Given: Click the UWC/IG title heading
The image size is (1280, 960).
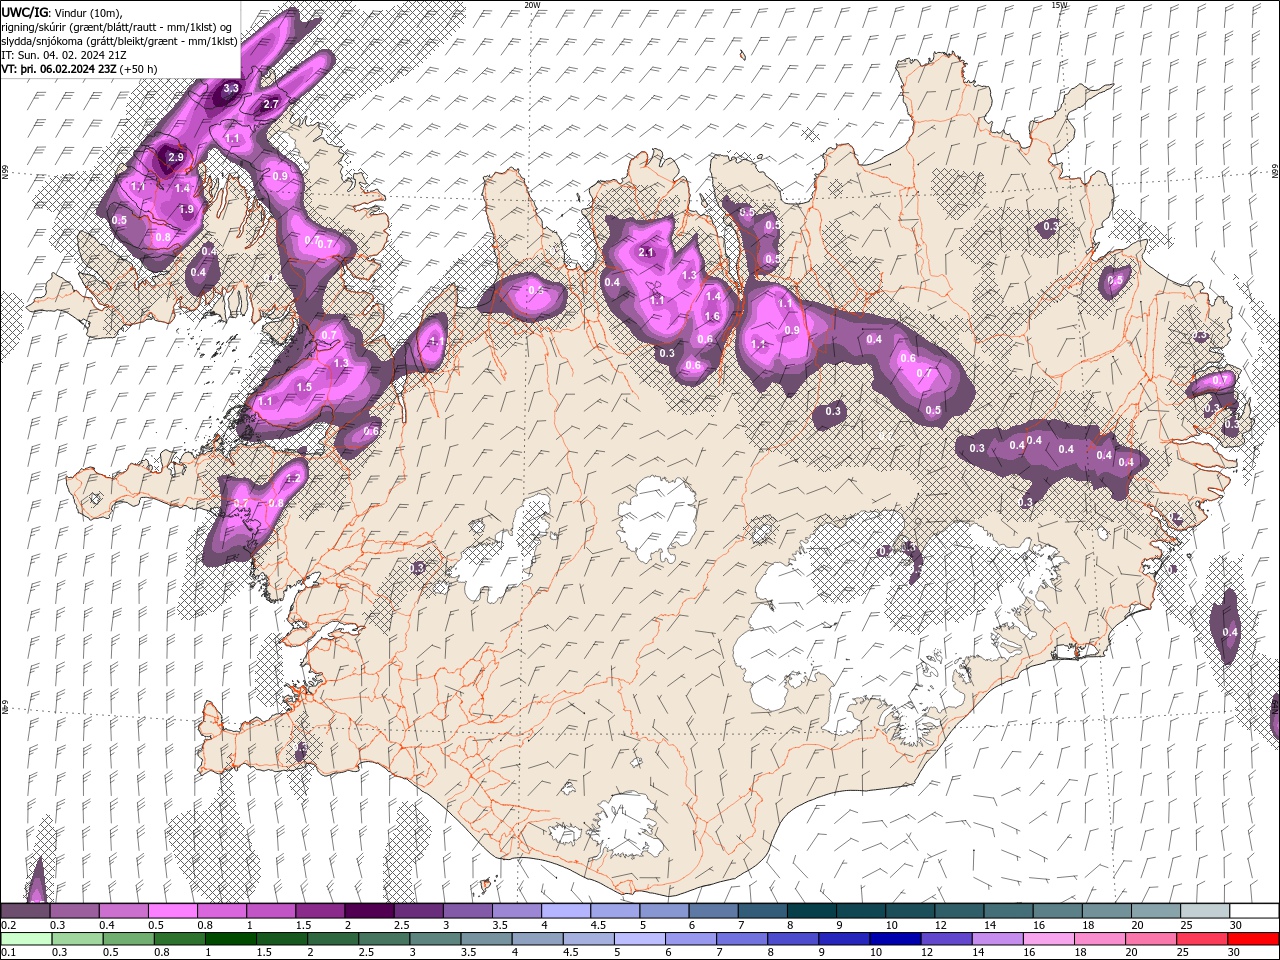Looking at the screenshot, I should (x=23, y=12).
